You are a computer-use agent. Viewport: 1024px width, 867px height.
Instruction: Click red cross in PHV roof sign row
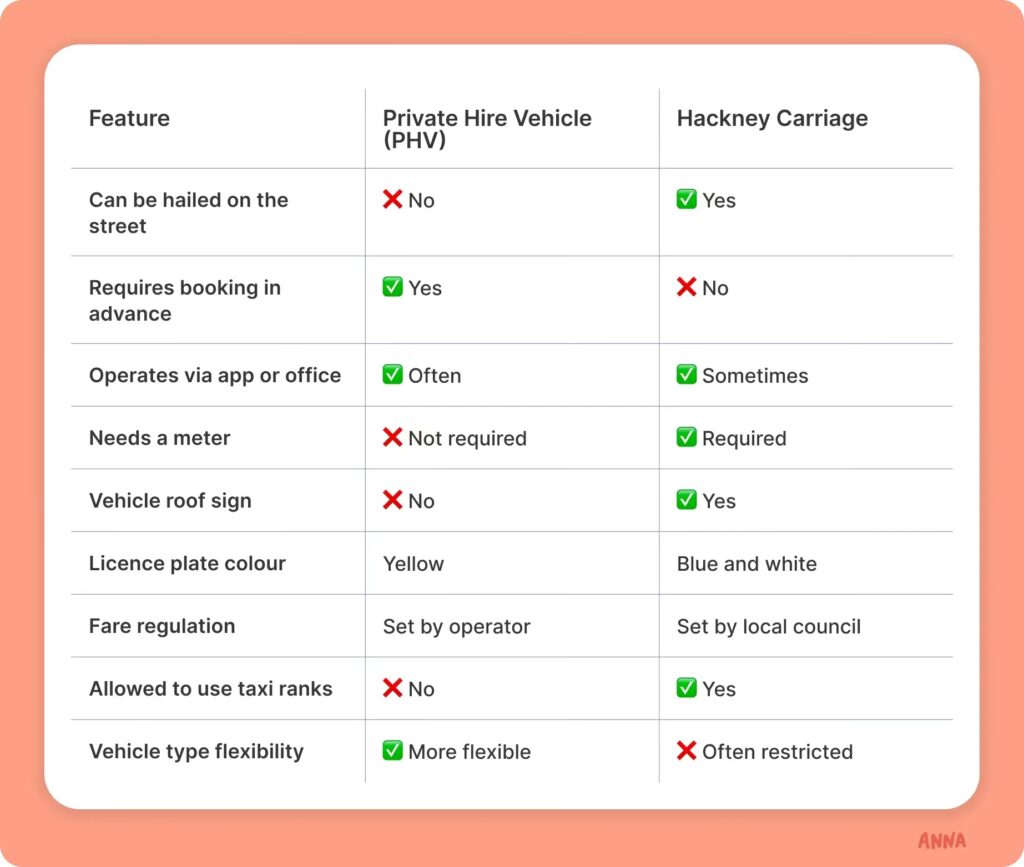[393, 500]
